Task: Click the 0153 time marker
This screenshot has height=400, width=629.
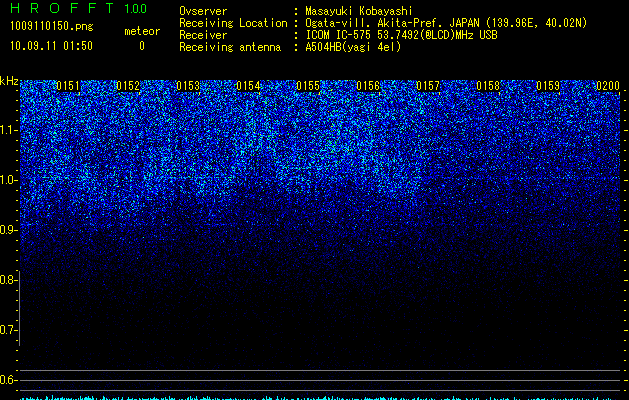Action: (188, 86)
